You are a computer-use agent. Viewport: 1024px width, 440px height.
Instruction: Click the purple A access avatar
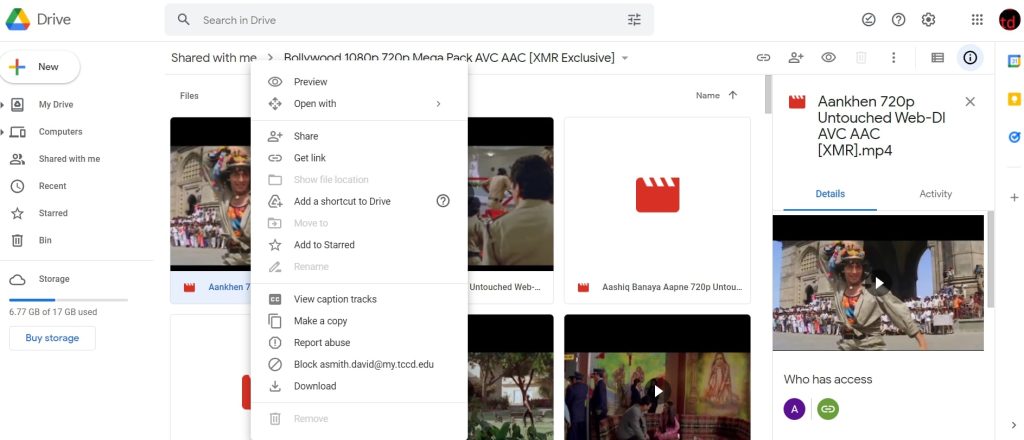[794, 409]
